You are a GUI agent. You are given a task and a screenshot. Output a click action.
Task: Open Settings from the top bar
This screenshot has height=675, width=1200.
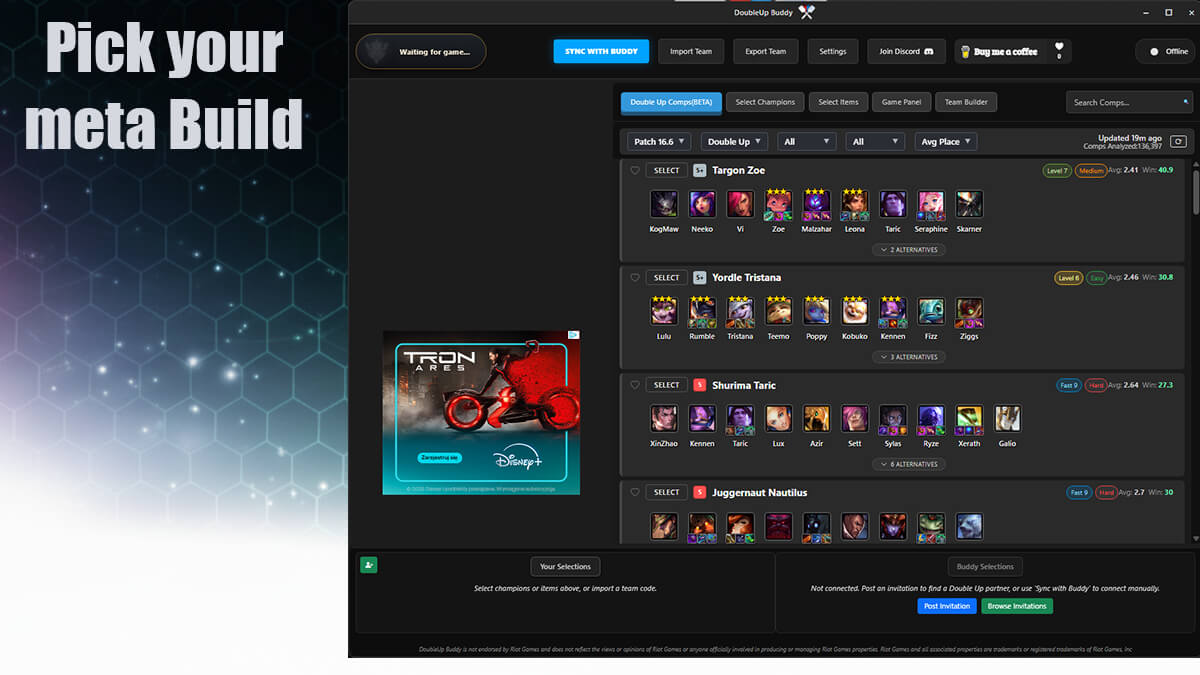point(833,52)
